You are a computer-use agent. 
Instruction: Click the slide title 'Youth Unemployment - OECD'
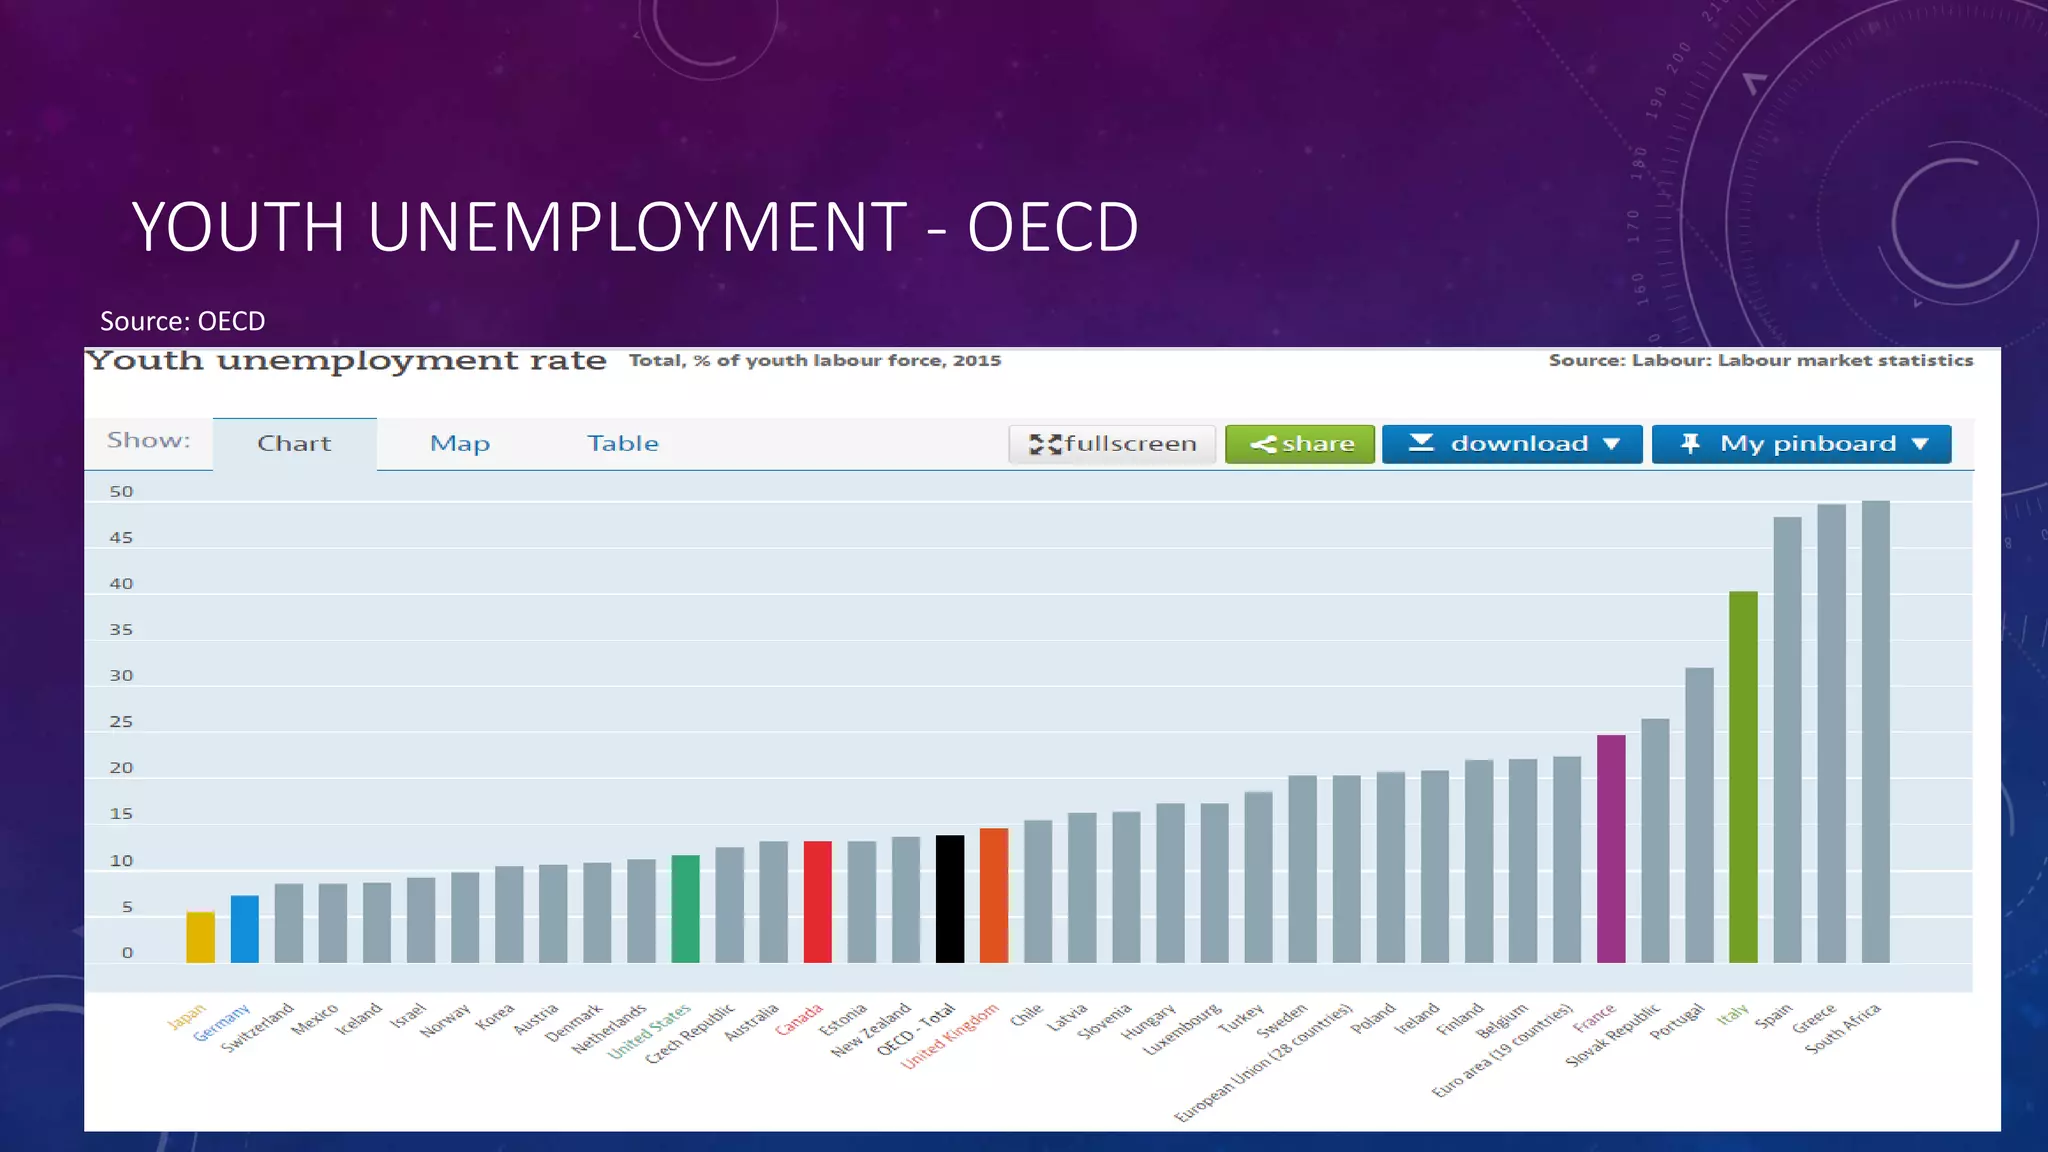635,227
